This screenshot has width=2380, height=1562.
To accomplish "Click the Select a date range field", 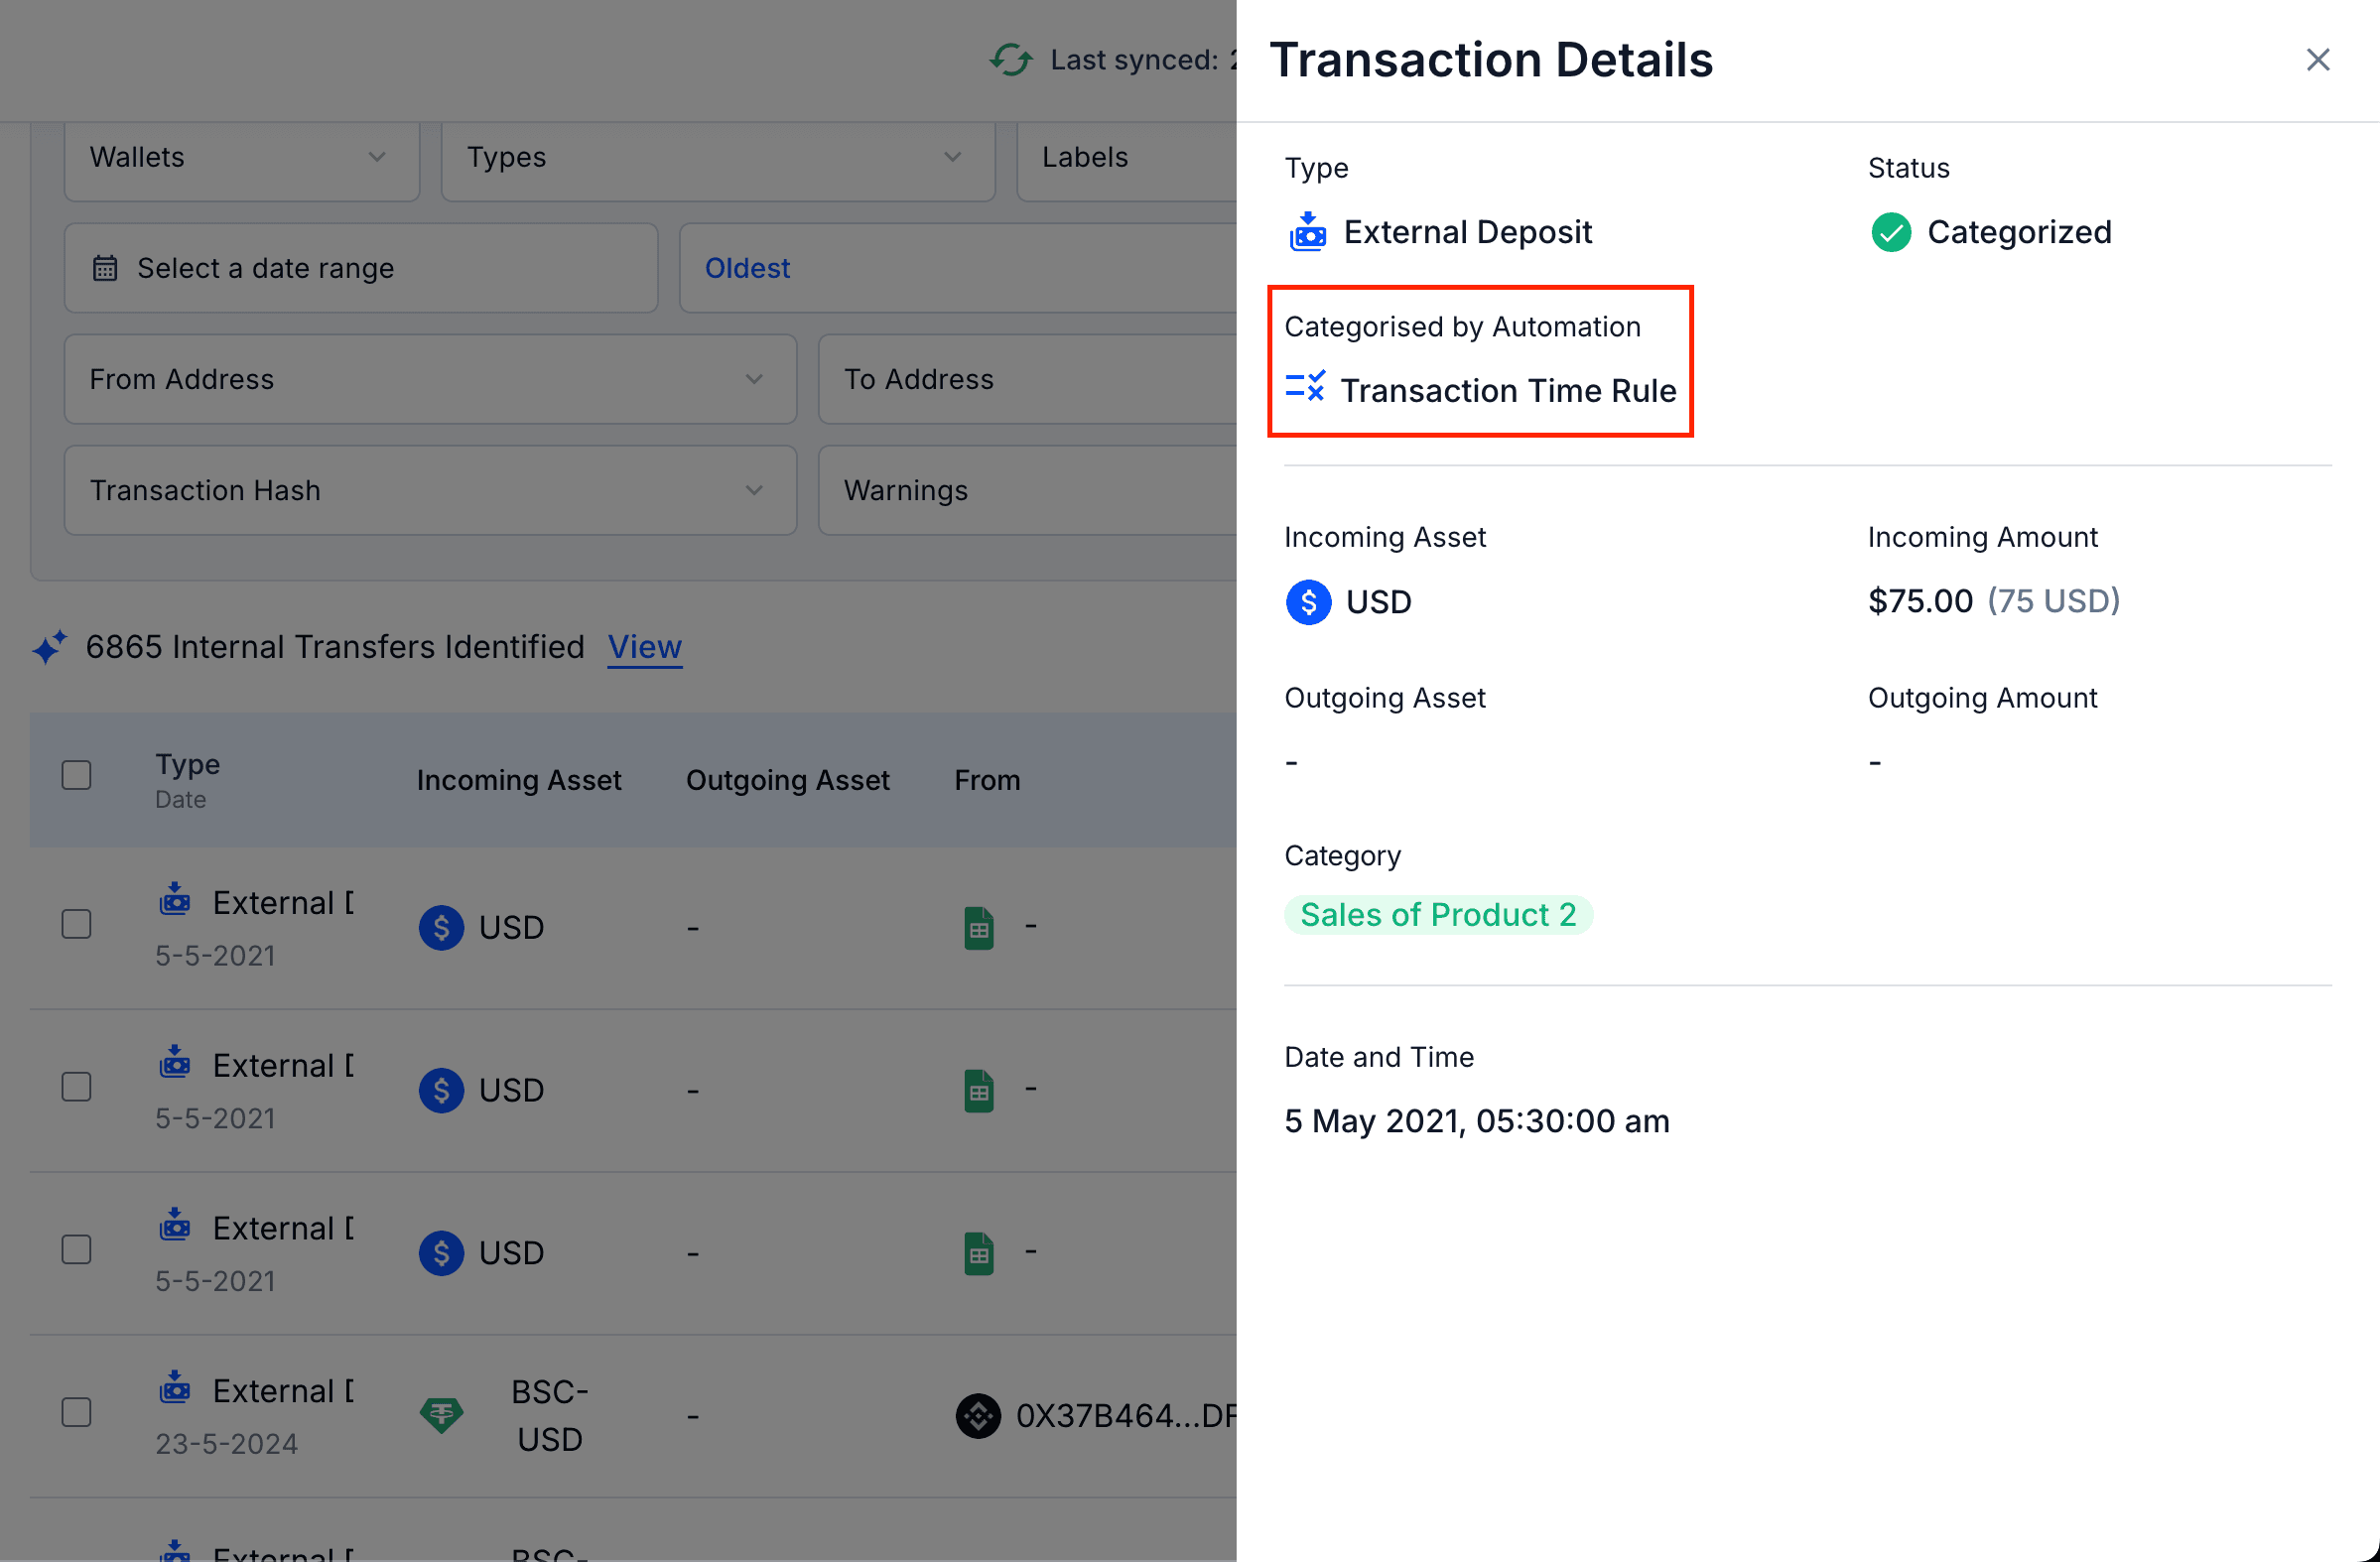I will coord(360,268).
